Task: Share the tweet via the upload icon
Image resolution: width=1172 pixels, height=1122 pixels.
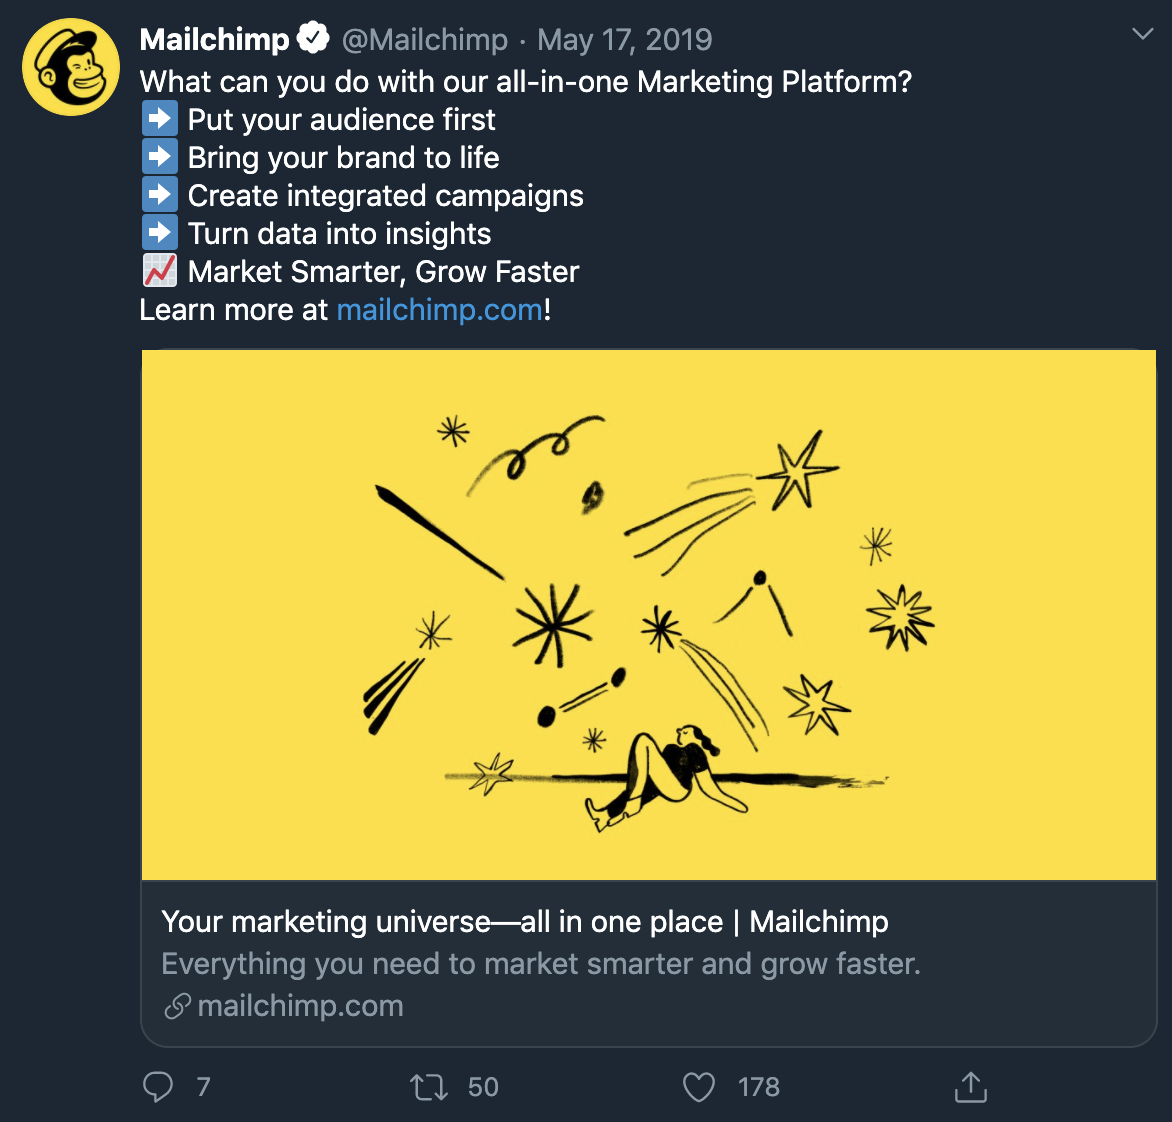Action: pos(970,1087)
